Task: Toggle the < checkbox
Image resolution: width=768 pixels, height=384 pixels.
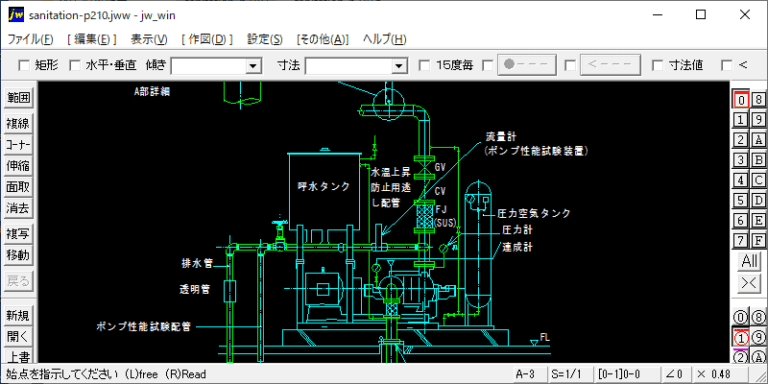Action: 727,65
